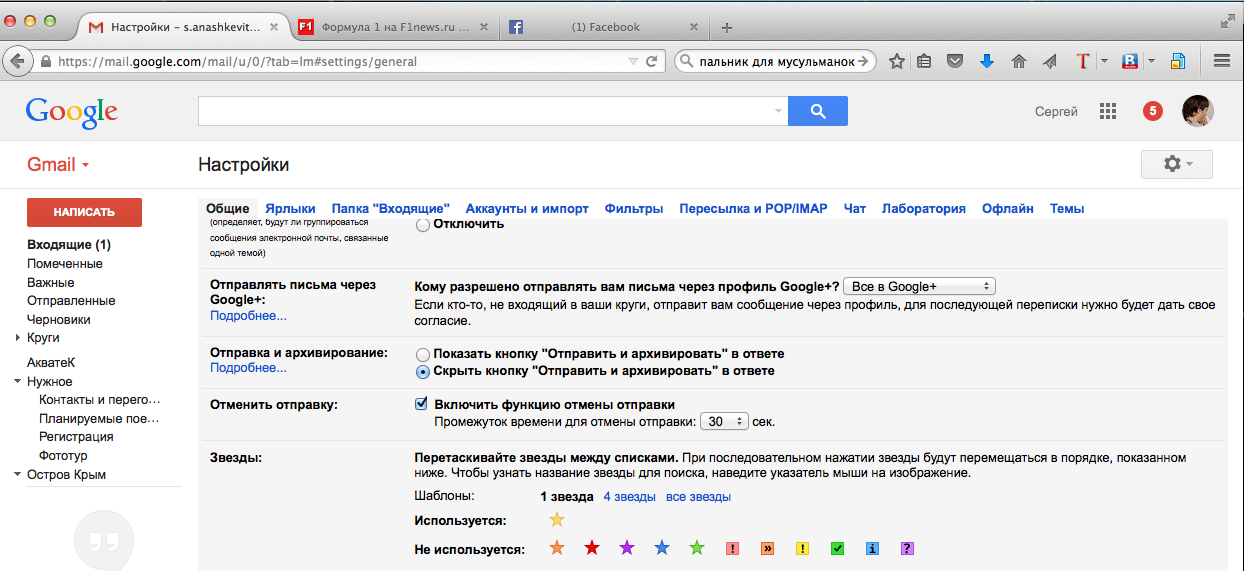Click the Google apps grid icon

[1107, 111]
